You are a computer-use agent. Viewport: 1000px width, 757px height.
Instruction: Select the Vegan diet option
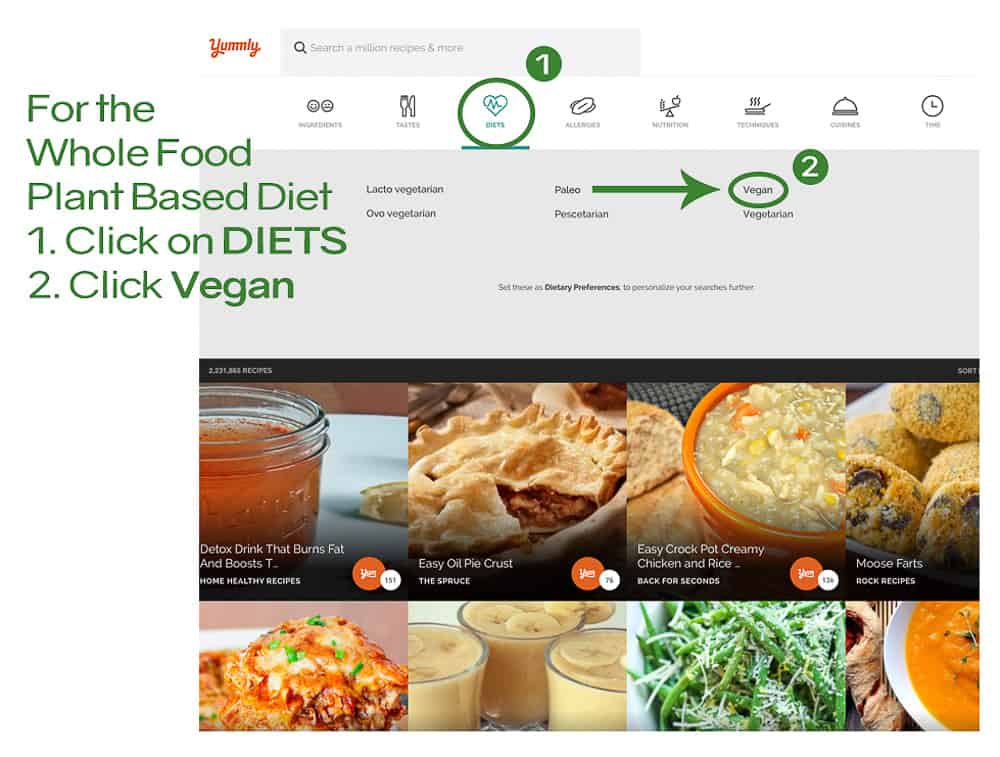click(x=758, y=189)
